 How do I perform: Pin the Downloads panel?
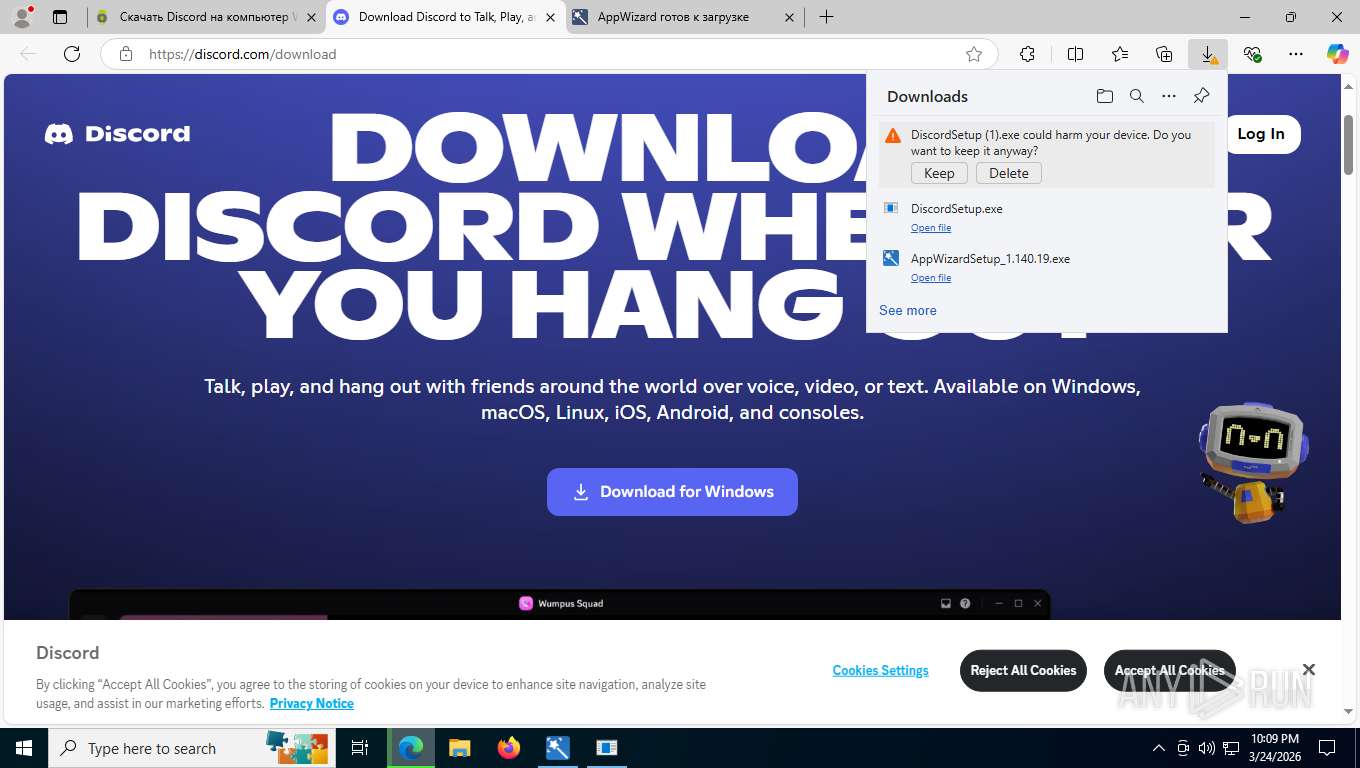pos(1201,96)
